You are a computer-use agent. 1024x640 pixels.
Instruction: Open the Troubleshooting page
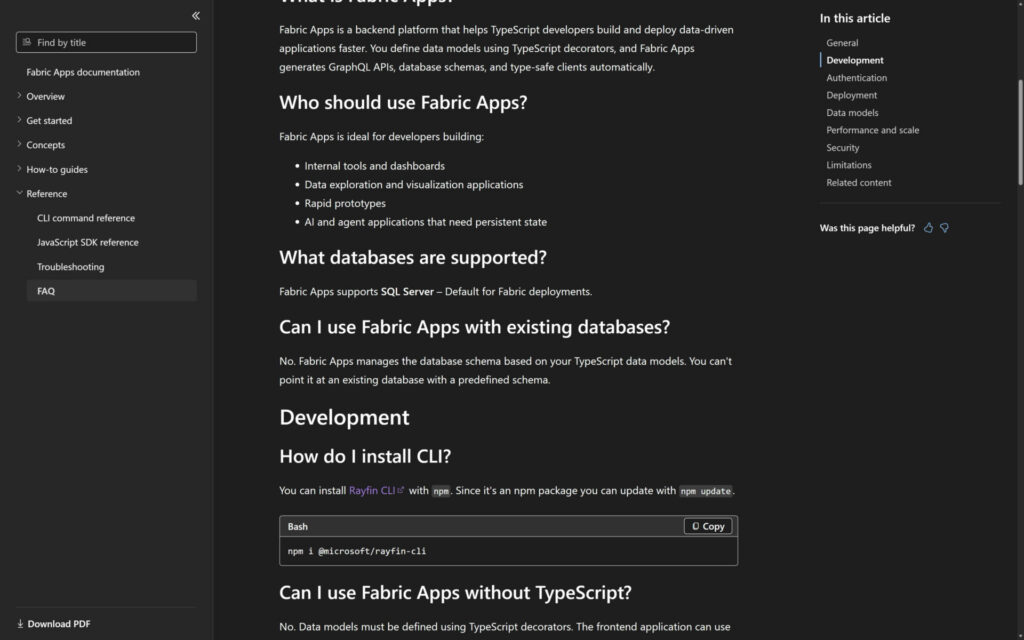[x=71, y=266]
